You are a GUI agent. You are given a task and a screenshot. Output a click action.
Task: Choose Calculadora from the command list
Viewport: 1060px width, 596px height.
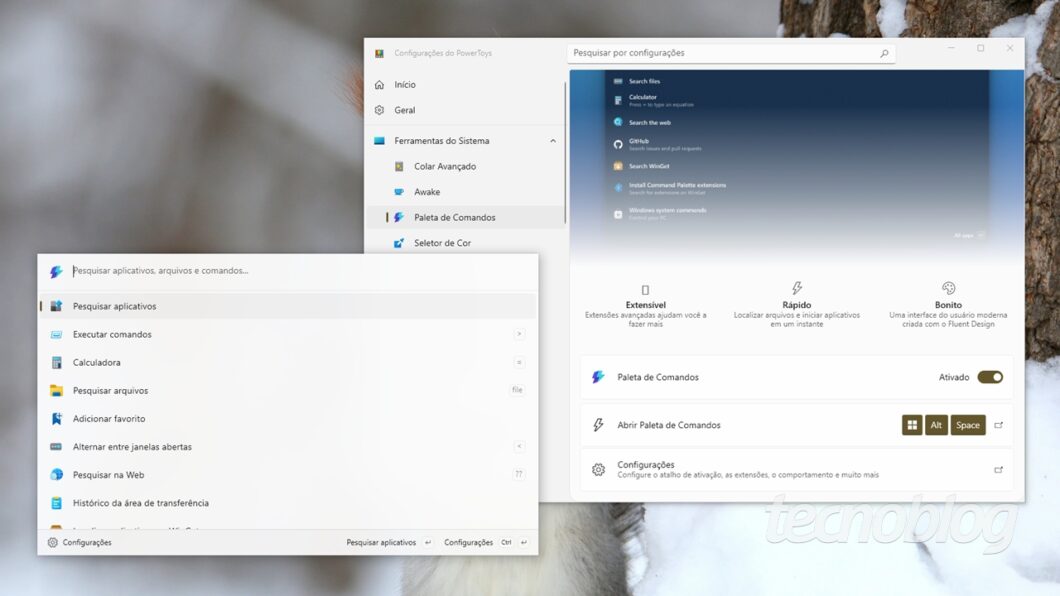(97, 362)
